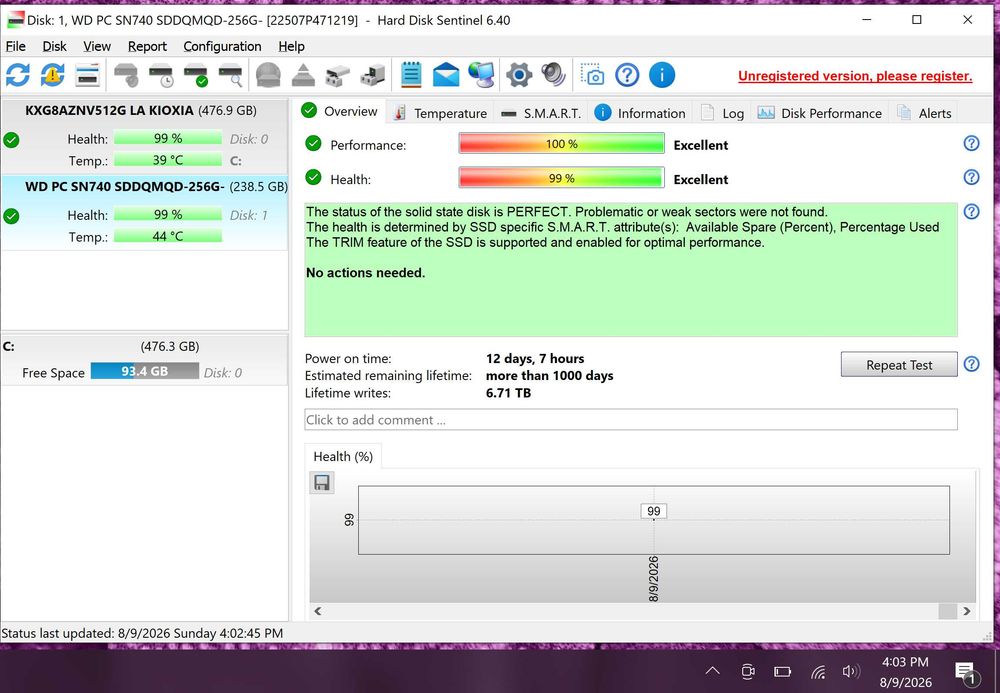This screenshot has height=693, width=1000.
Task: Open the gear configuration icon
Action: [519, 75]
